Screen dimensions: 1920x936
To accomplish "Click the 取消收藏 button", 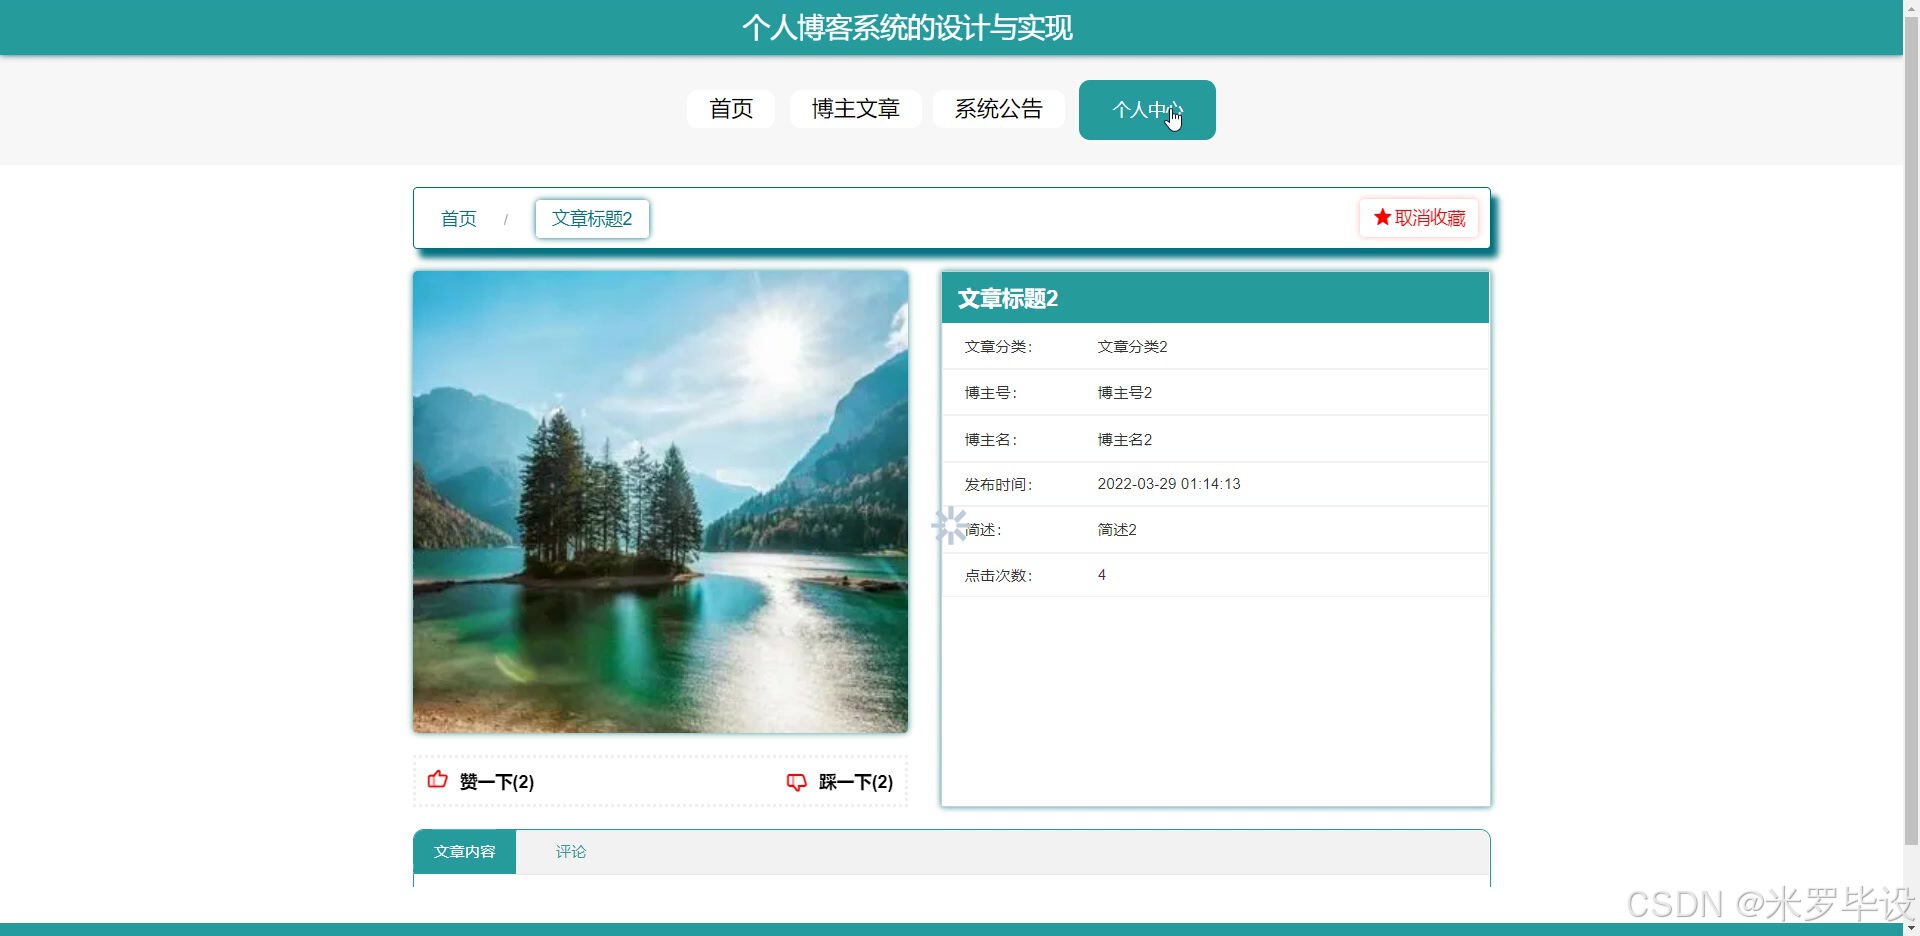I will 1419,218.
